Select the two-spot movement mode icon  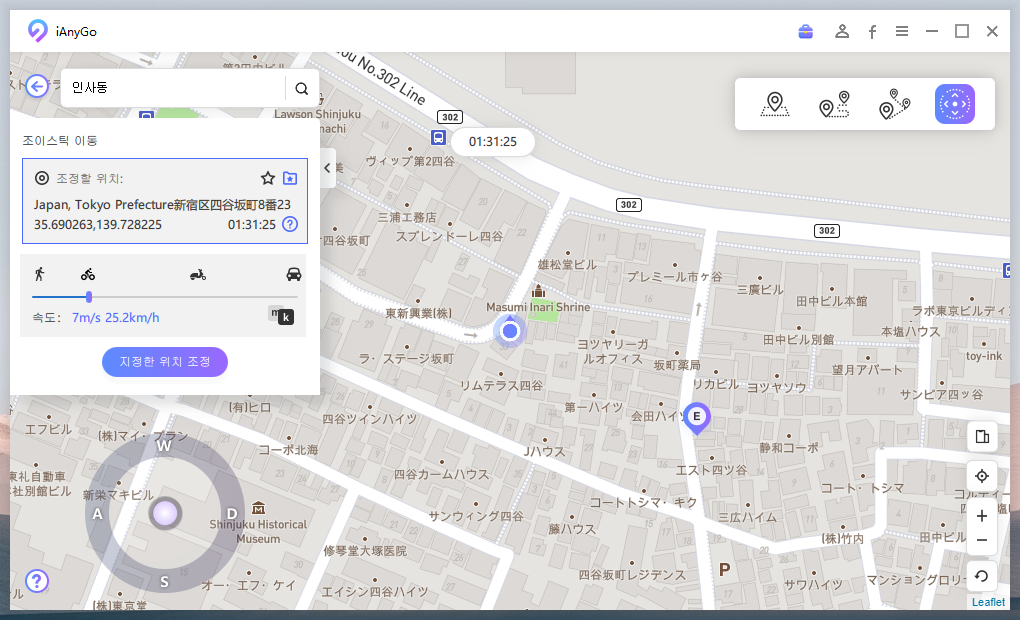(834, 104)
